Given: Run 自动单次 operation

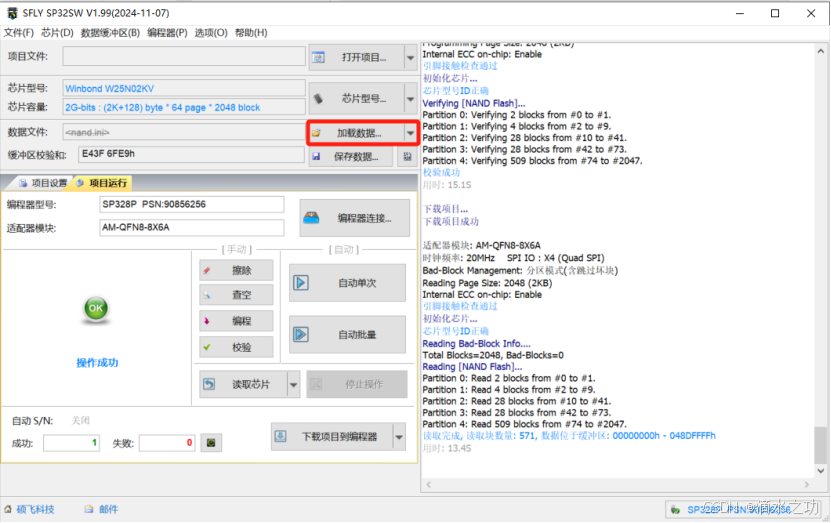Looking at the screenshot, I should 347,283.
